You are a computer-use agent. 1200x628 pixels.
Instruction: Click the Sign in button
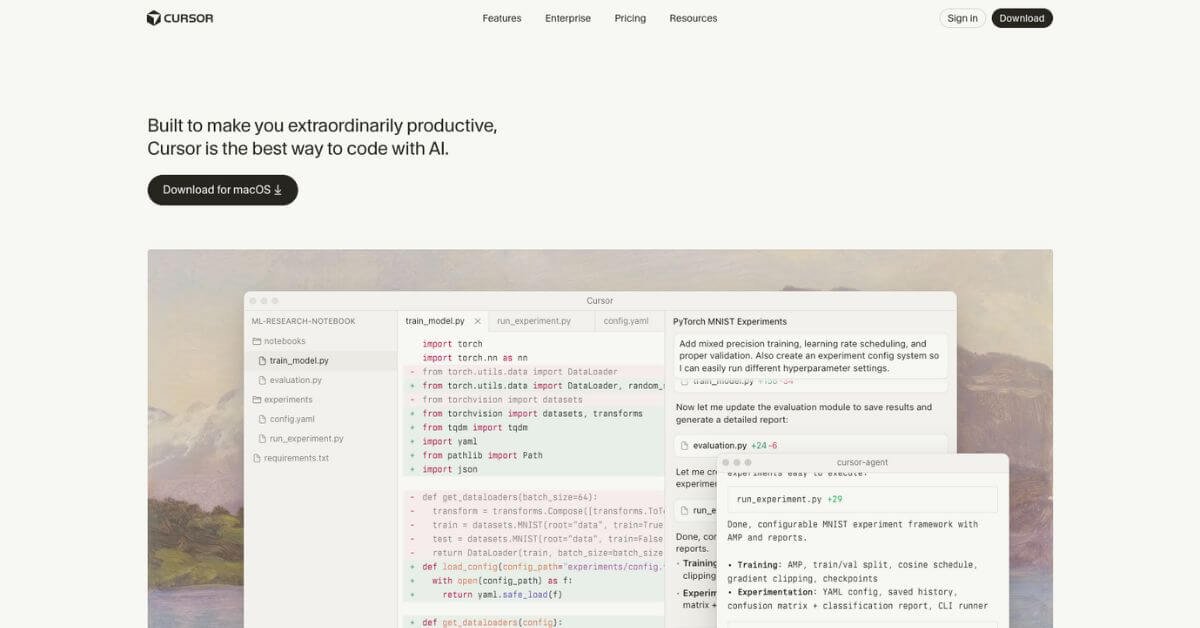click(963, 18)
